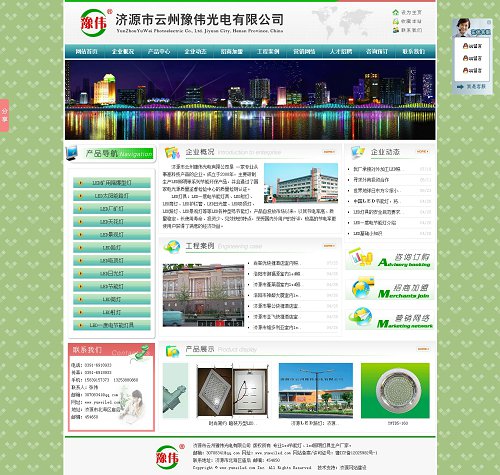The height and width of the screenshot is (475, 500).
Task: Click the more link beside 企业动态
Action: pyautogui.click(x=423, y=151)
